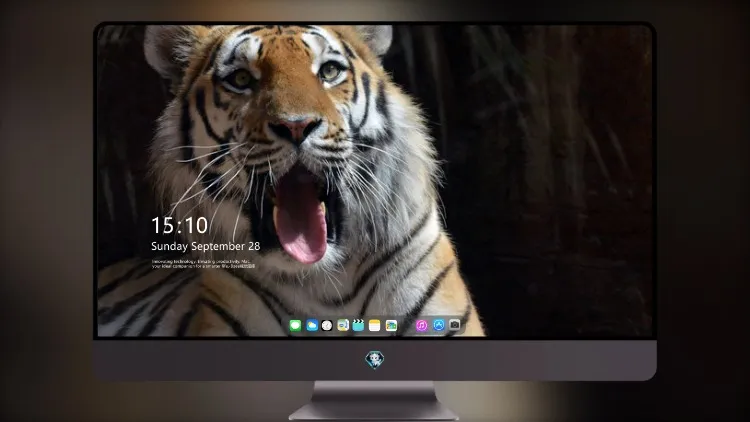The height and width of the screenshot is (422, 750).
Task: Open the Clock app in the dock
Action: coord(327,325)
